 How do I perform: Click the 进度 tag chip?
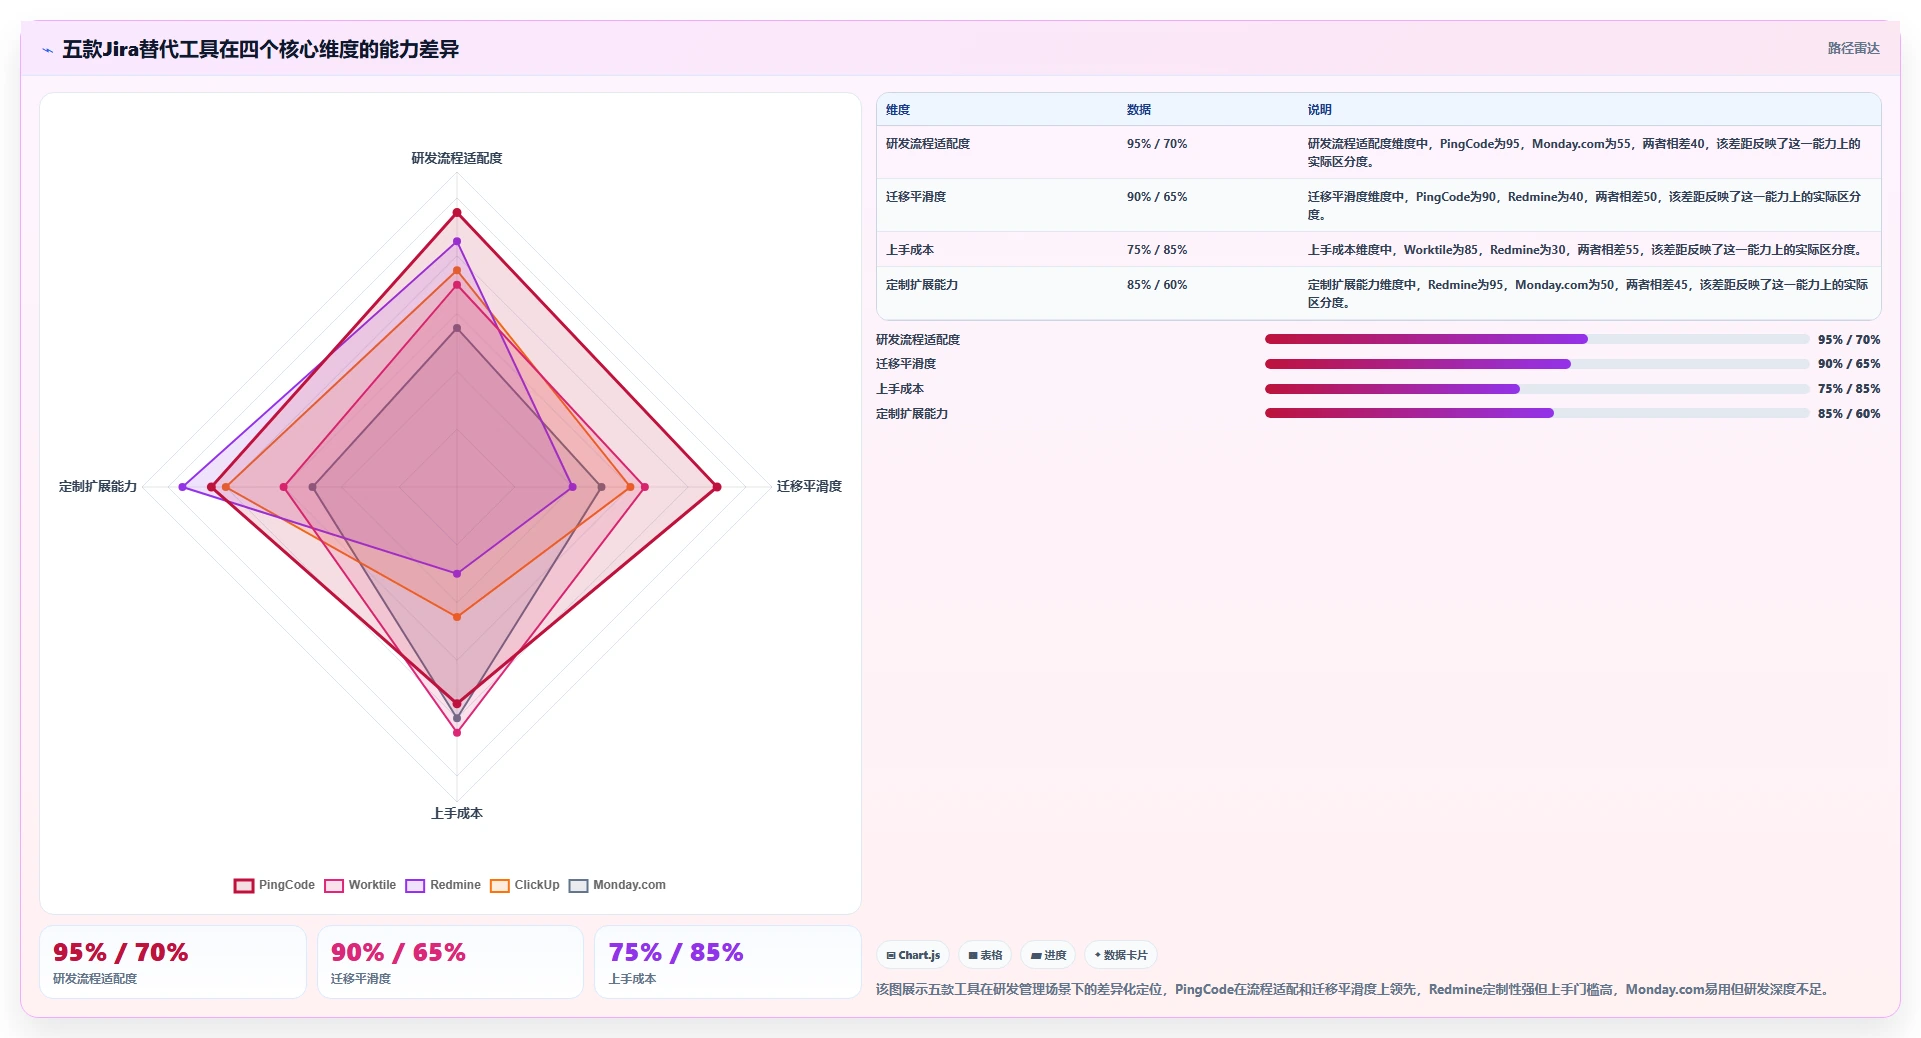(1048, 955)
